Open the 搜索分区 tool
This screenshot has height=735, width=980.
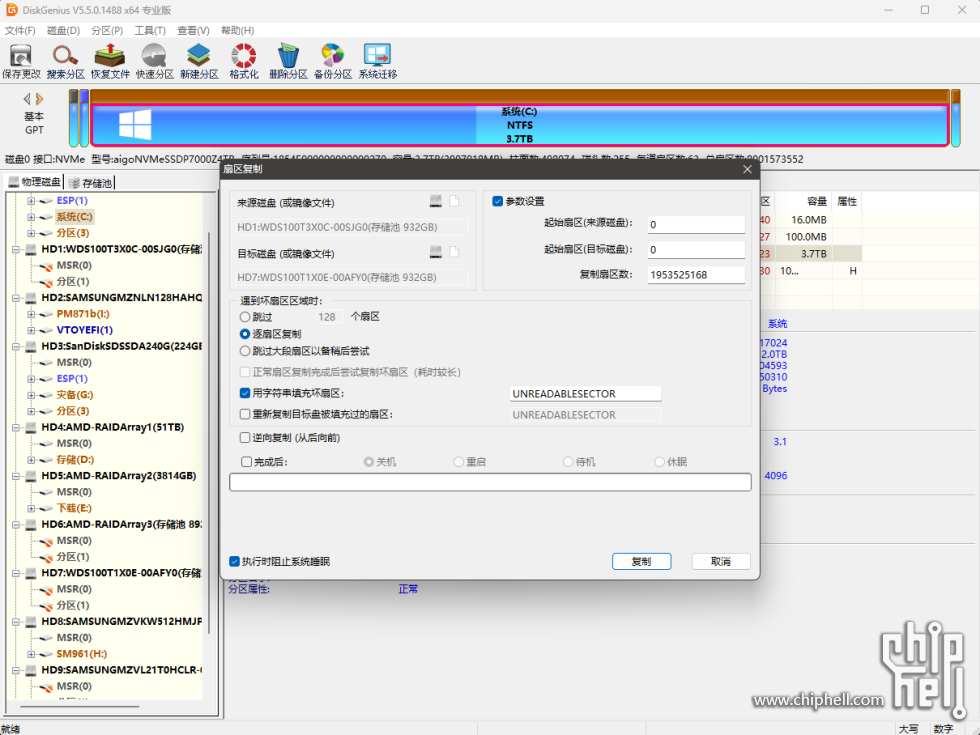[65, 61]
